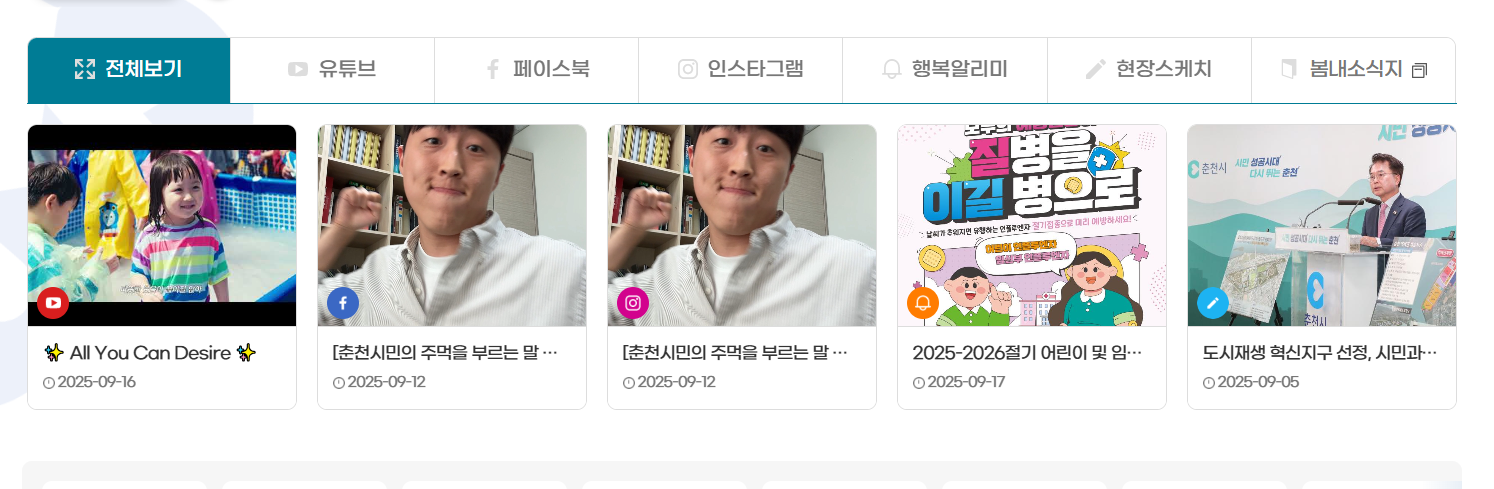Click the new-window icon beside 봄내소식지
Screen dimensions: 1494x489
[x=1419, y=71]
